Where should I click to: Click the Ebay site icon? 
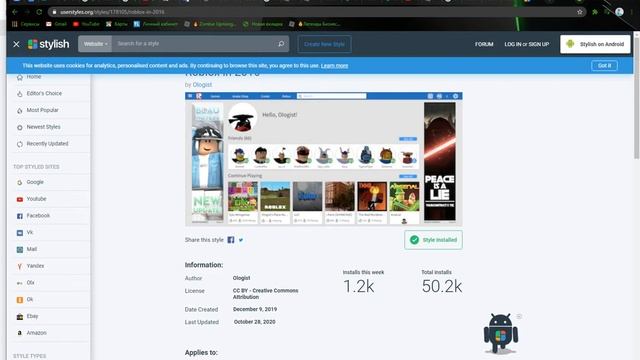[20, 316]
